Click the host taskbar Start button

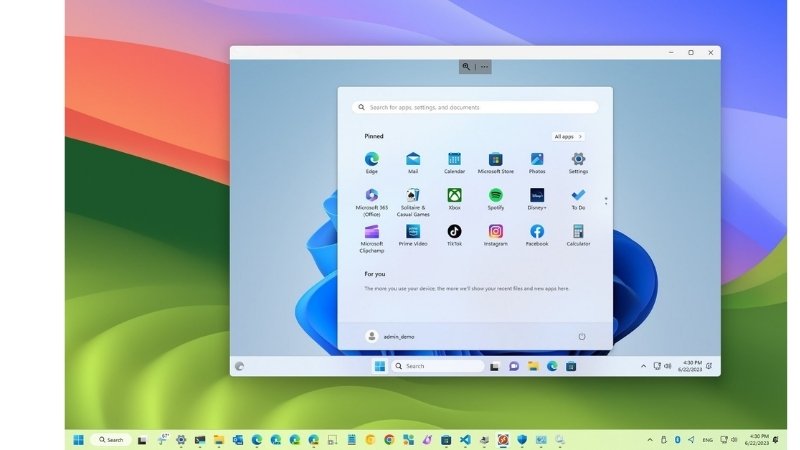[79, 439]
